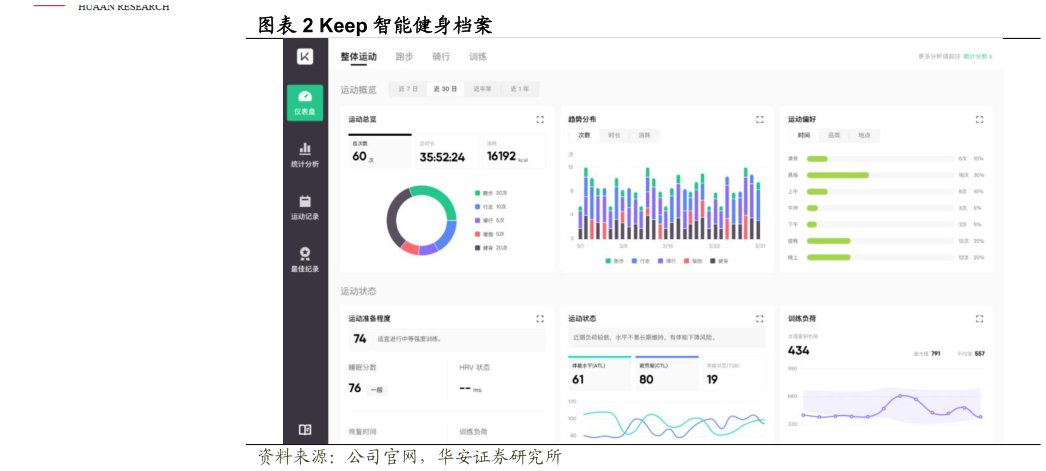Select 地点 in 运动偏好 card
Screen dimensions: 1046x471
[x=865, y=135]
